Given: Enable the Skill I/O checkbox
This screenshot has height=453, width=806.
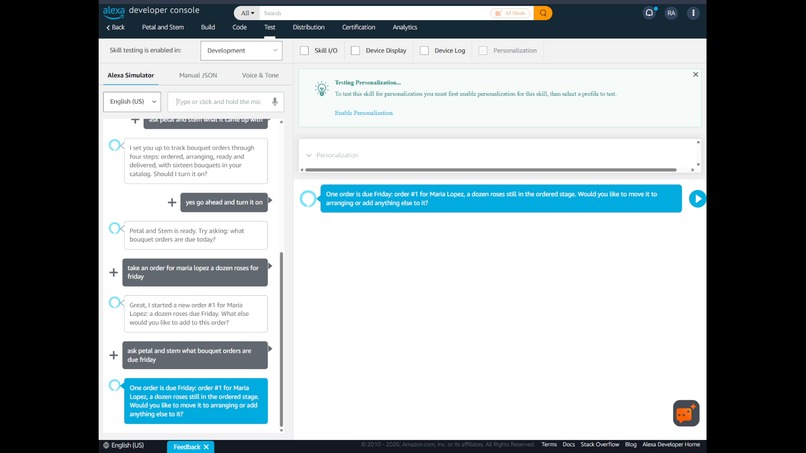Looking at the screenshot, I should coord(304,50).
